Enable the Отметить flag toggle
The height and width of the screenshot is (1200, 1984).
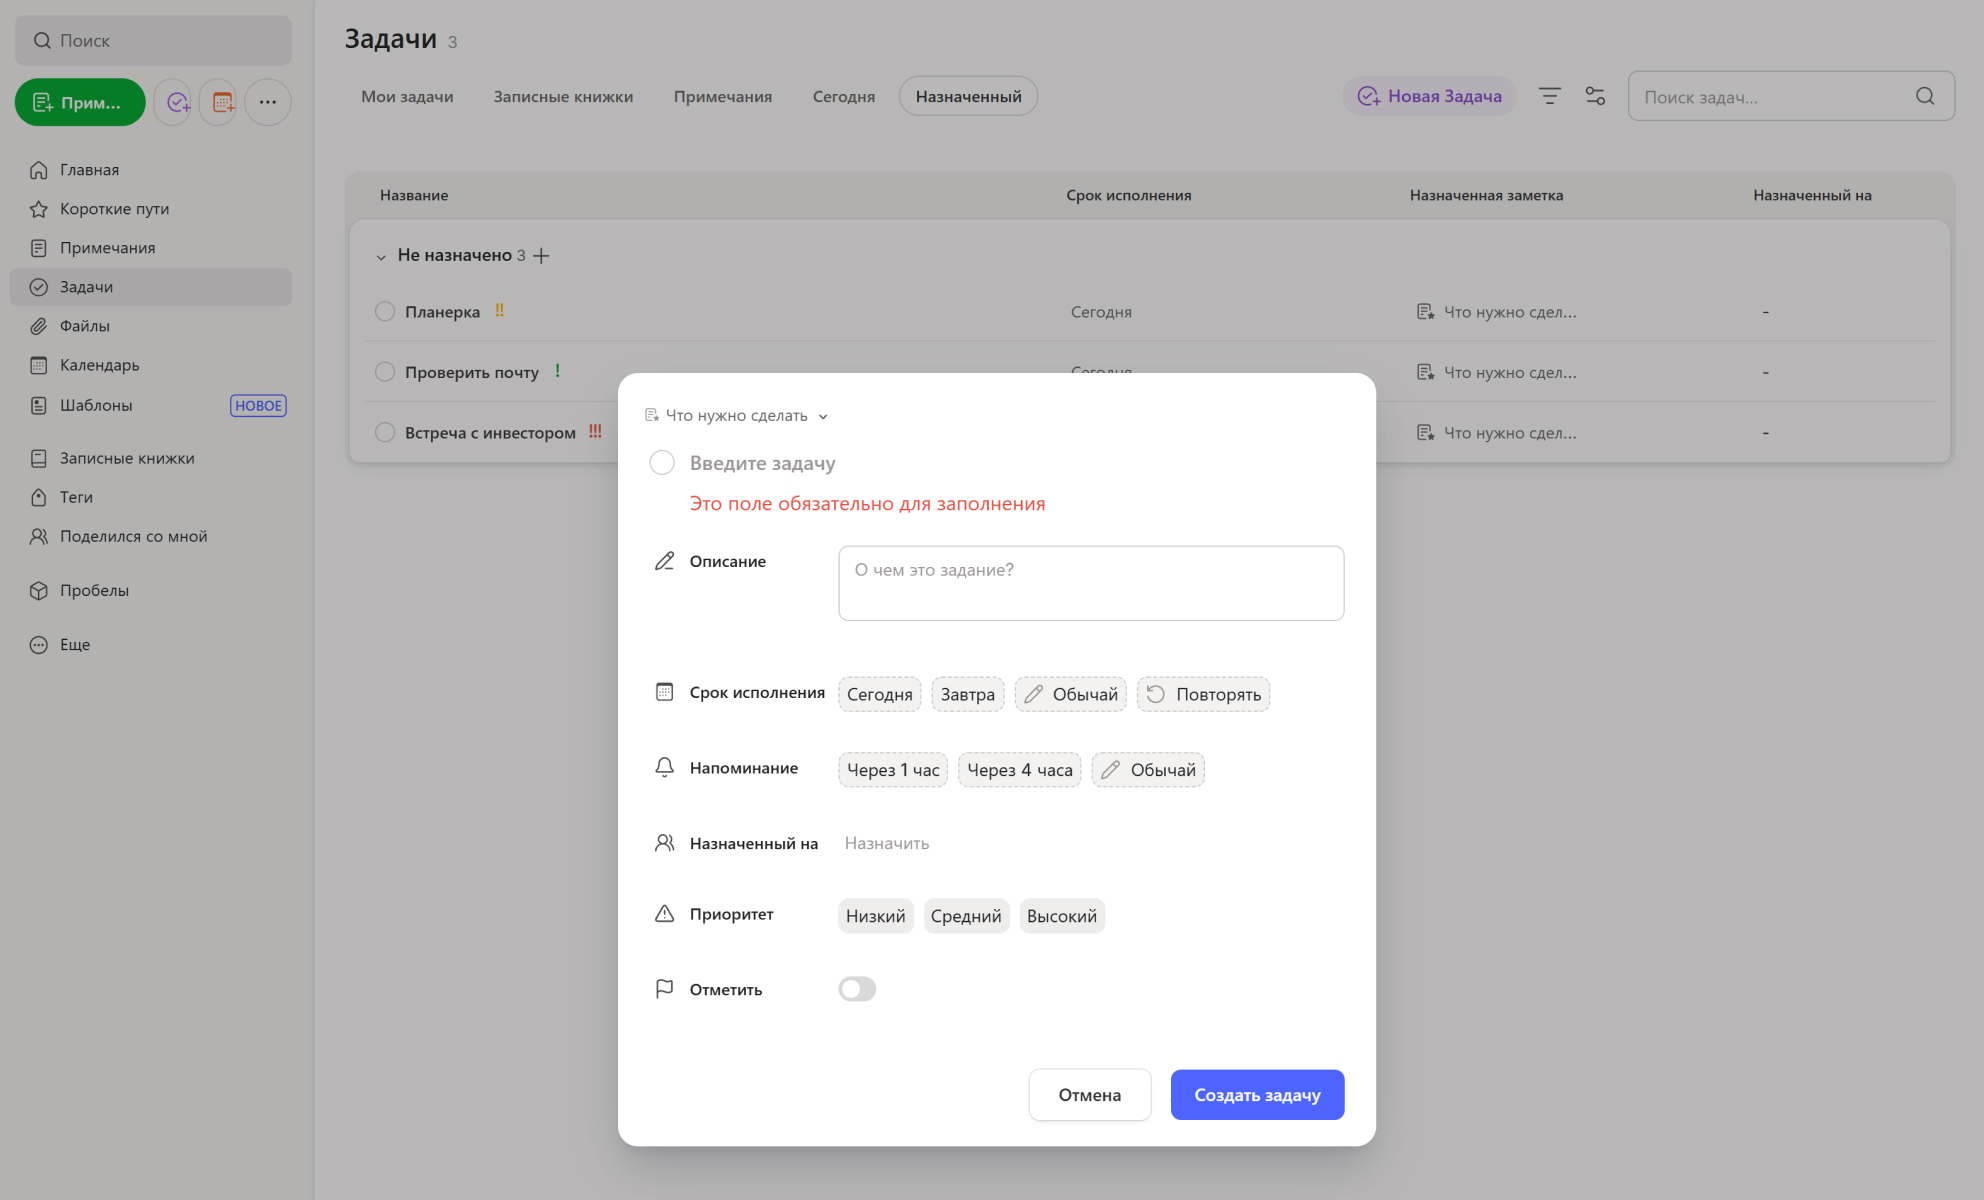(x=856, y=988)
